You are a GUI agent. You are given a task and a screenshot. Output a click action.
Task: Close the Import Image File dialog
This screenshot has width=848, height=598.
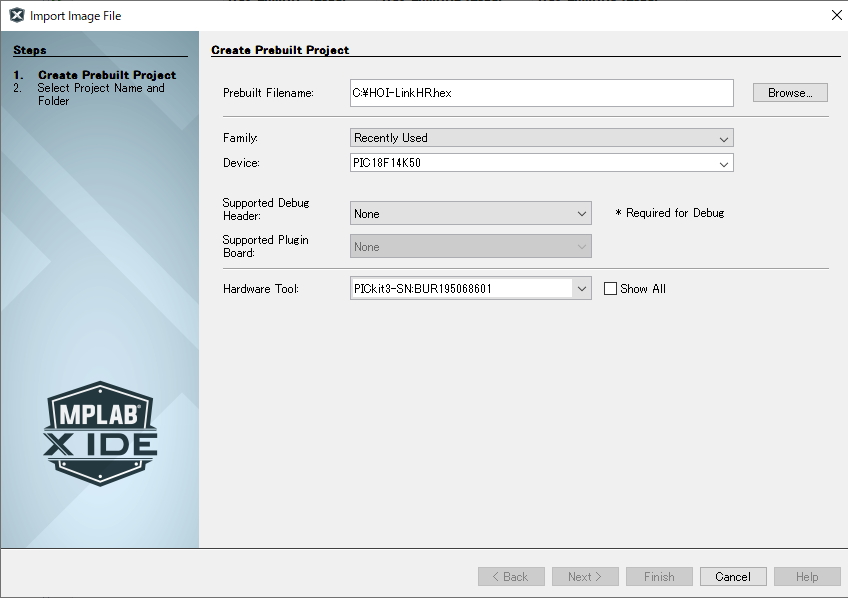pos(836,15)
